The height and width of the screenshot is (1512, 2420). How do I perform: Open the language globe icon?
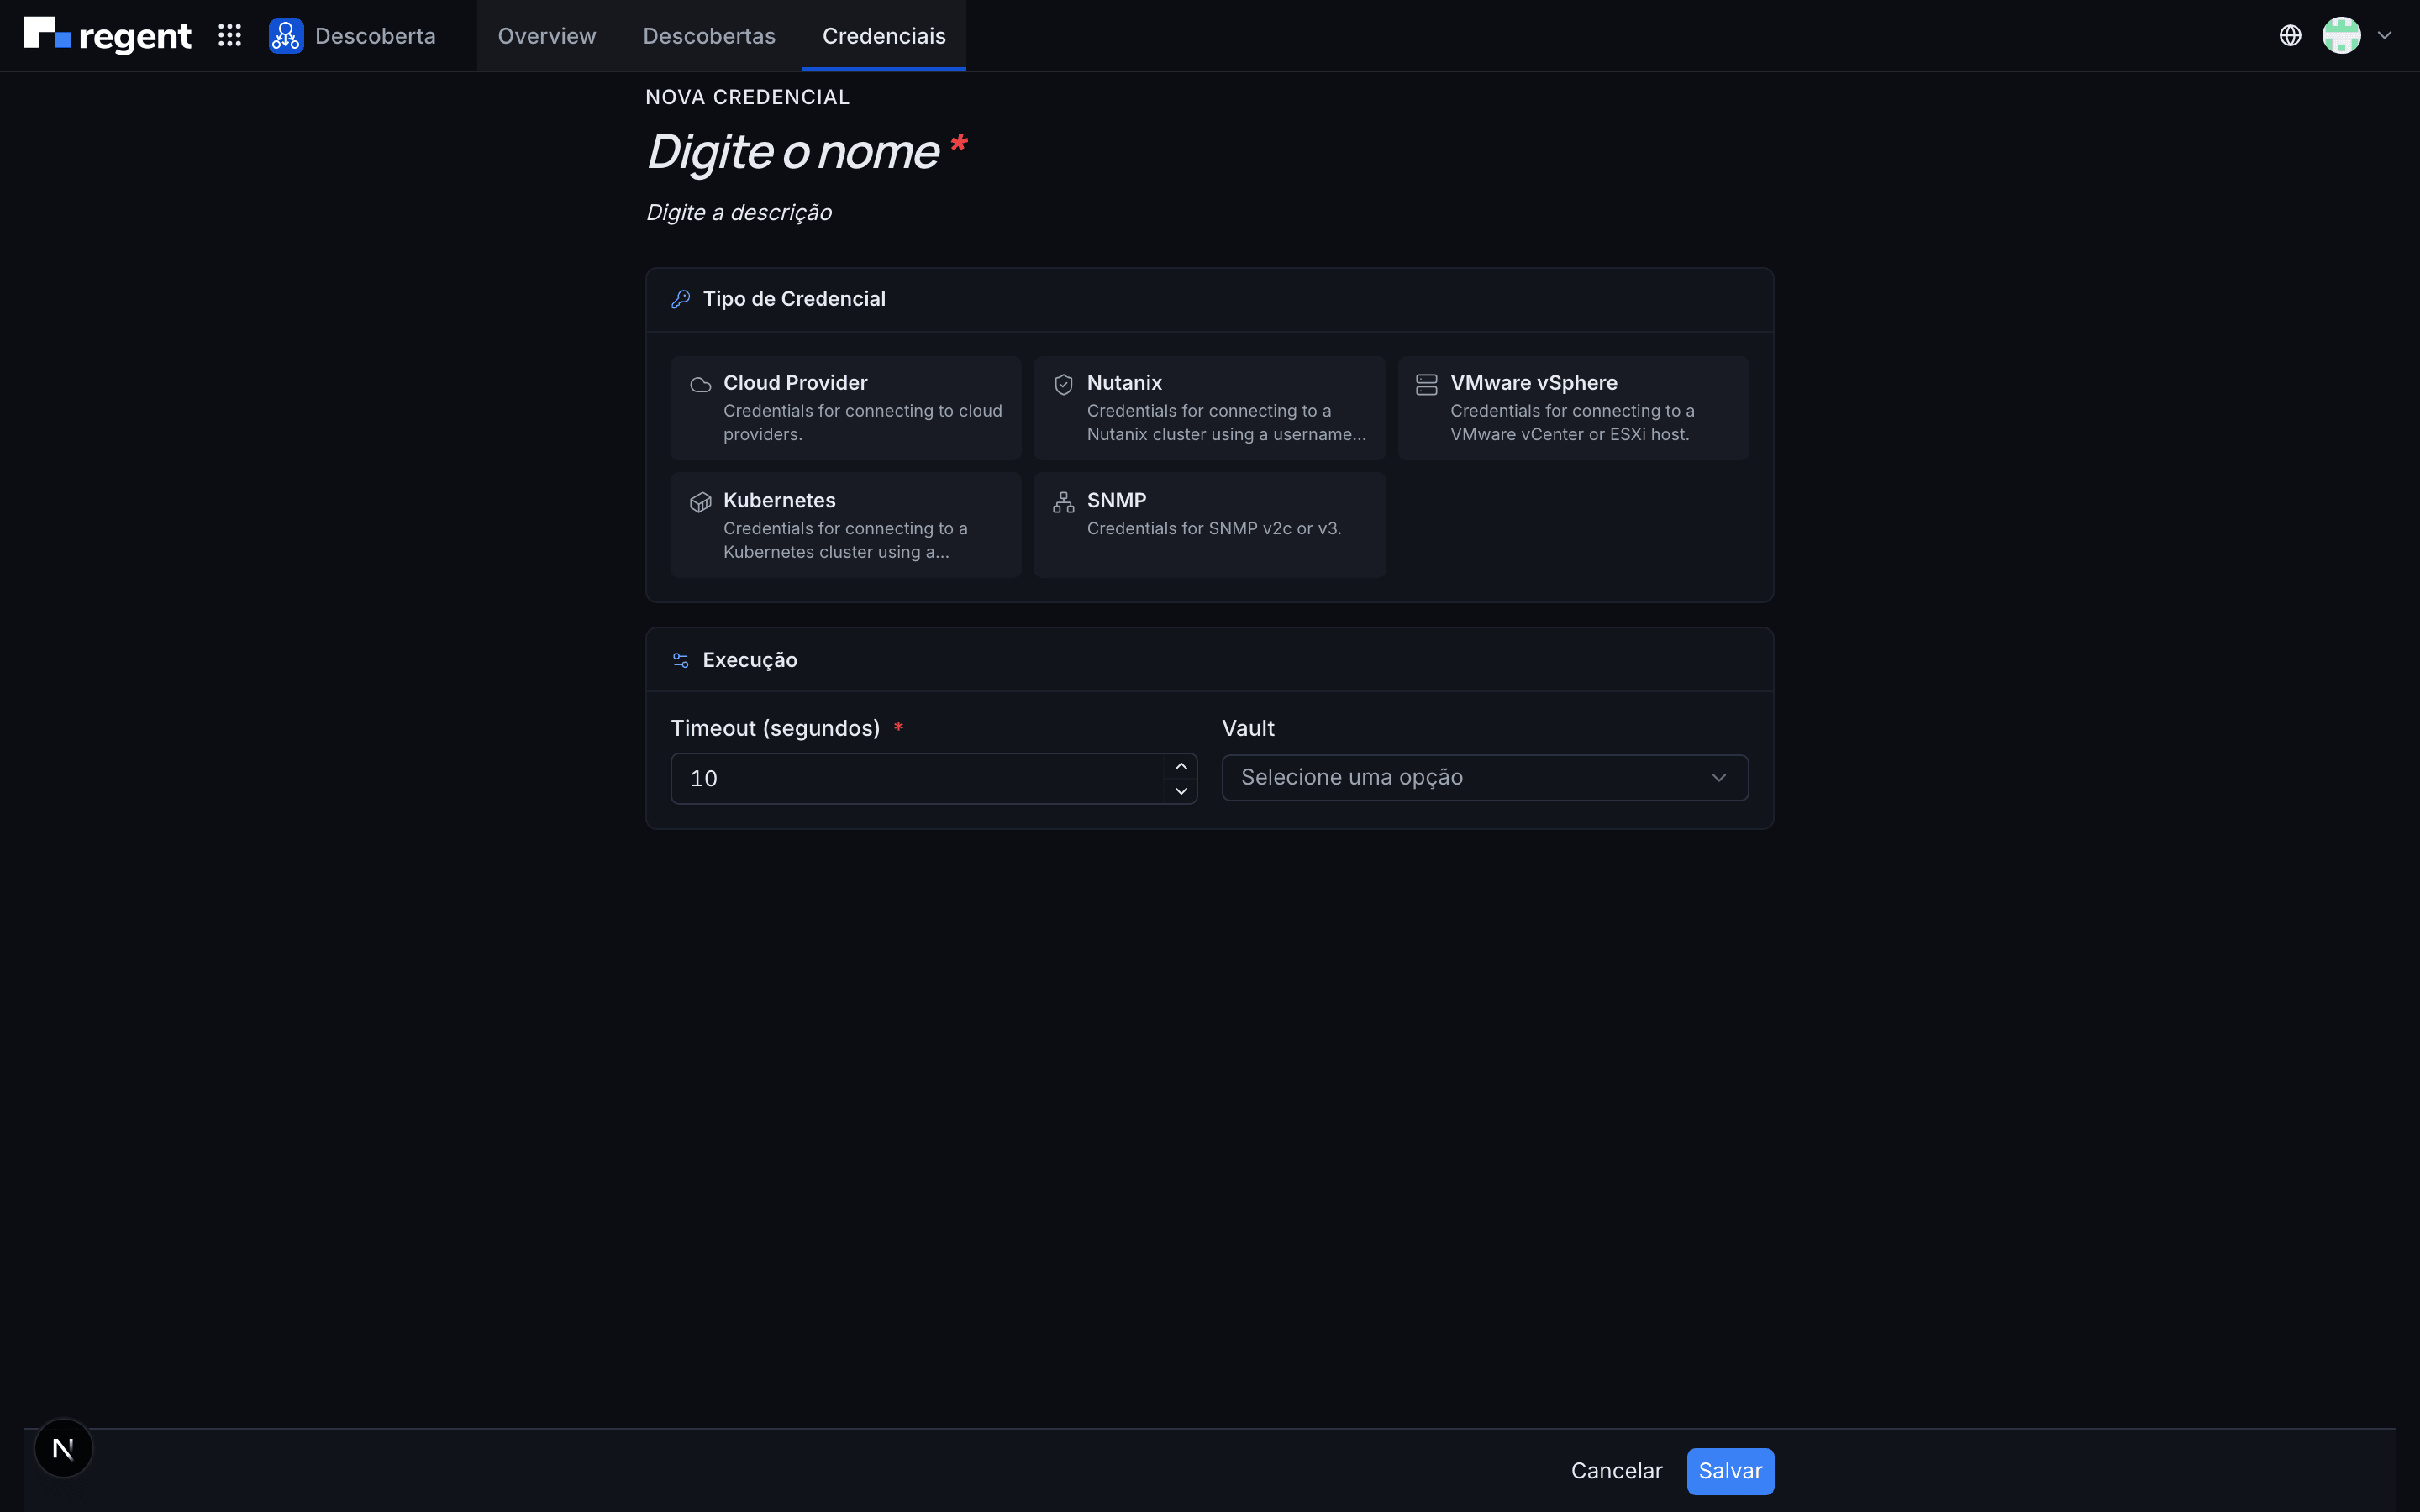[x=2290, y=36]
